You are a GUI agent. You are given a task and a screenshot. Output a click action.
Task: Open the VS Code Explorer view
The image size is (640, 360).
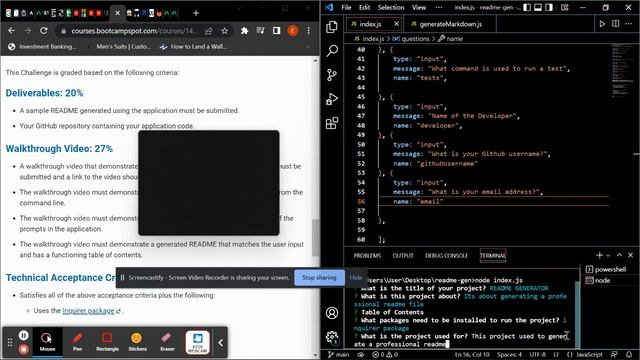332,27
